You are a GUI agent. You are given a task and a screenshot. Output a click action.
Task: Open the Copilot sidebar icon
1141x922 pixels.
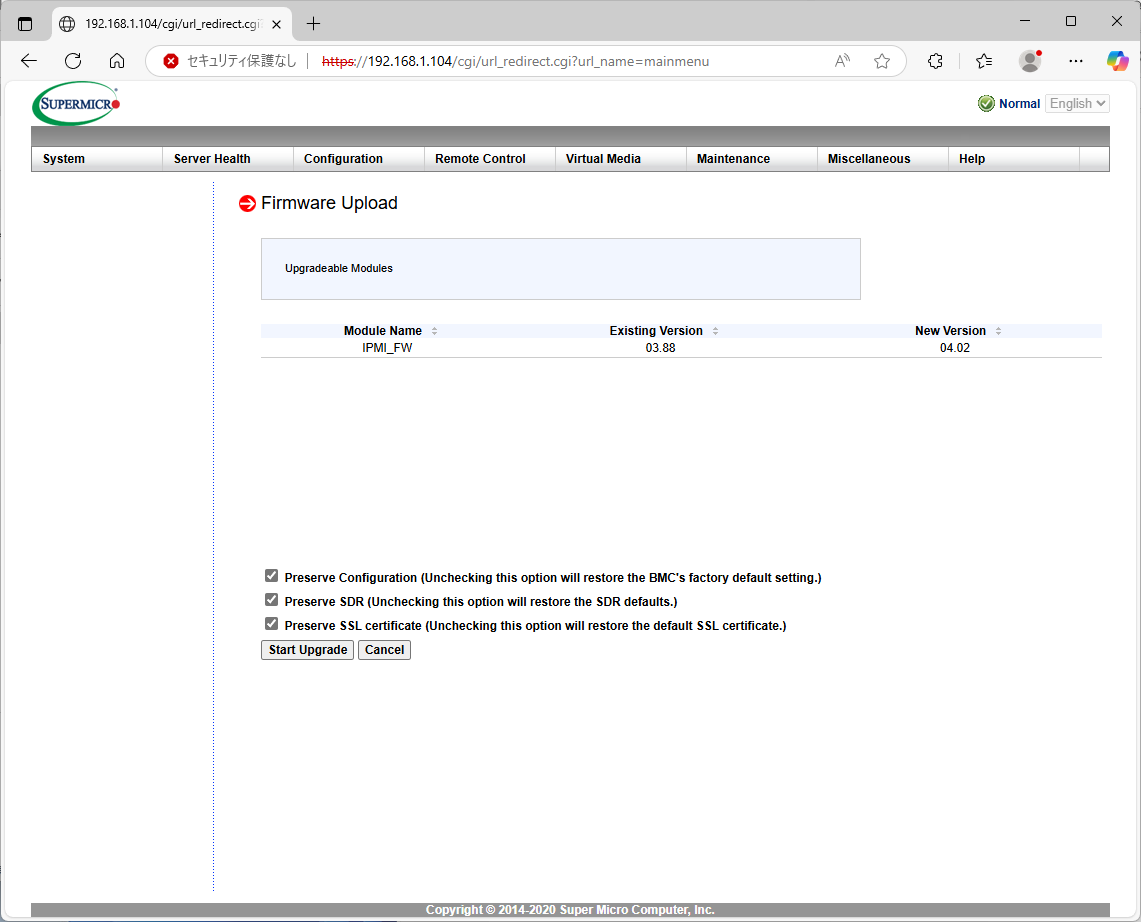click(1117, 61)
